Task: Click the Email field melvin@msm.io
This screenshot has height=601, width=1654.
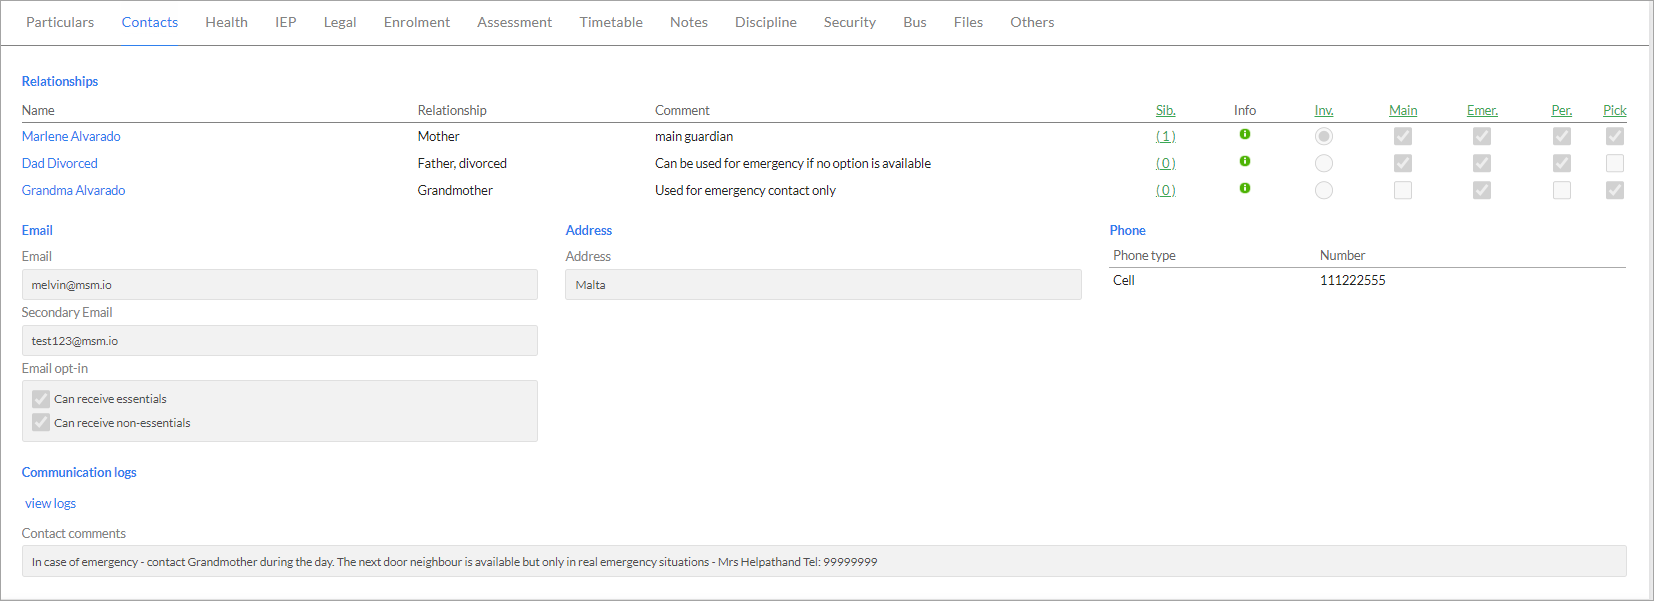Action: pyautogui.click(x=280, y=285)
